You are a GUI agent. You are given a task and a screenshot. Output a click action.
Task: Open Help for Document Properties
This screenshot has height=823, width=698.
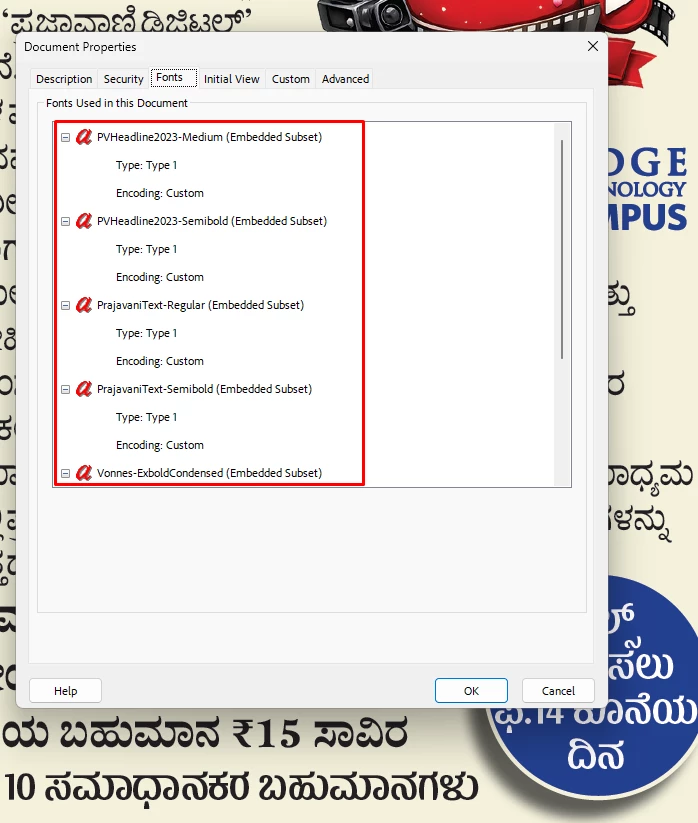click(x=66, y=691)
